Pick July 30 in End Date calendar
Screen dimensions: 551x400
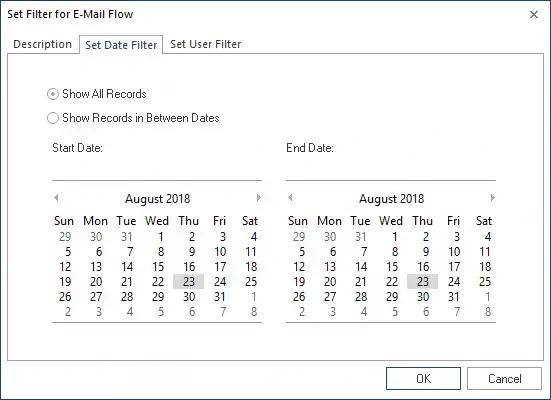pos(330,237)
